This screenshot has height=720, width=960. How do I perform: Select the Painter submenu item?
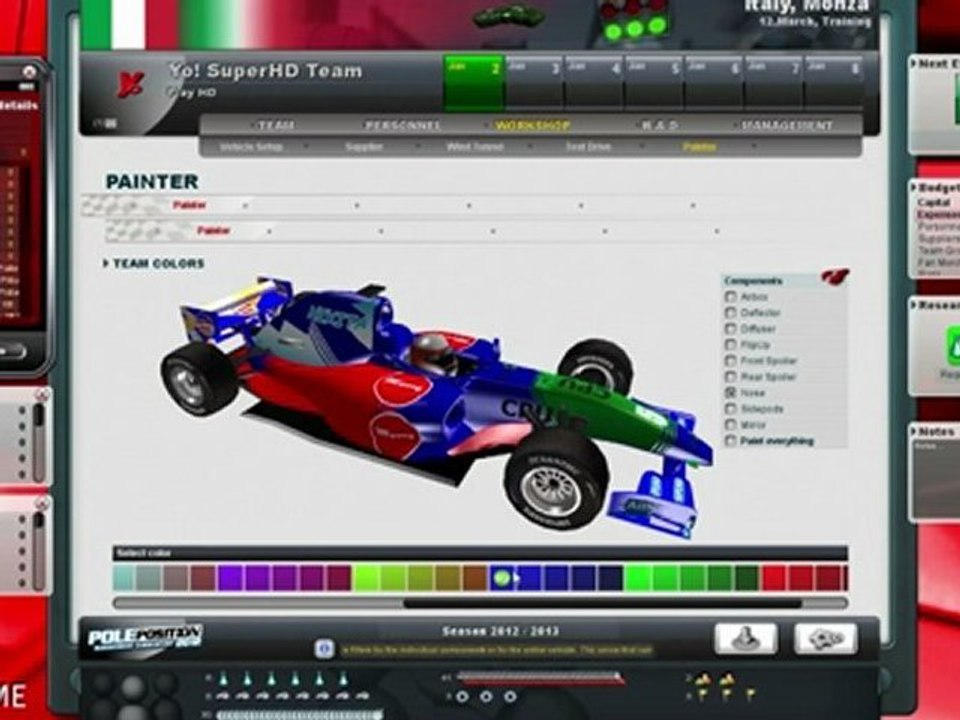(x=699, y=147)
